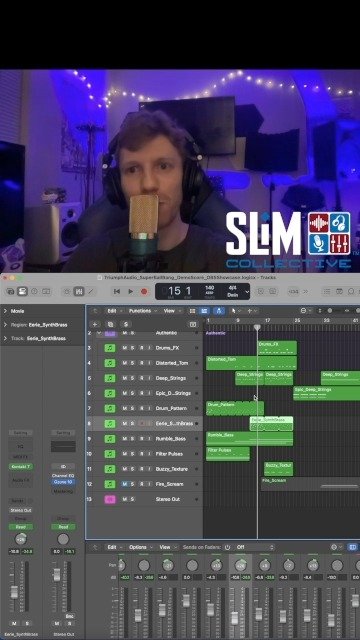
Task: Click the pink Stereo Out track icon
Action: 110,499
